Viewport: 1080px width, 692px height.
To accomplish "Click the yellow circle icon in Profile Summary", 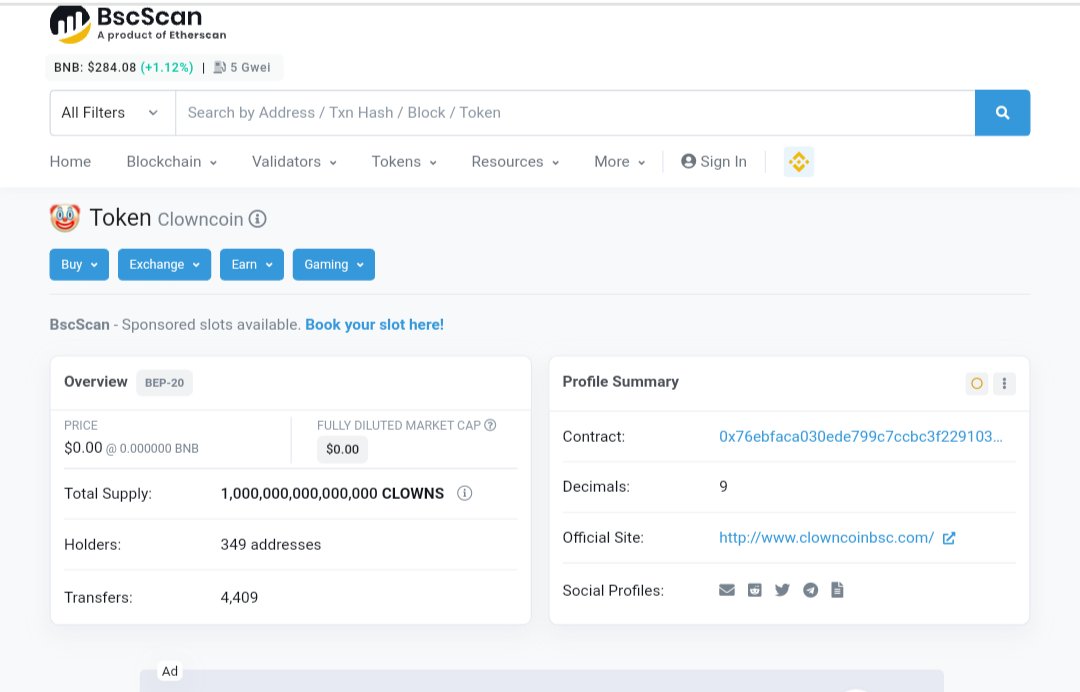I will [977, 384].
